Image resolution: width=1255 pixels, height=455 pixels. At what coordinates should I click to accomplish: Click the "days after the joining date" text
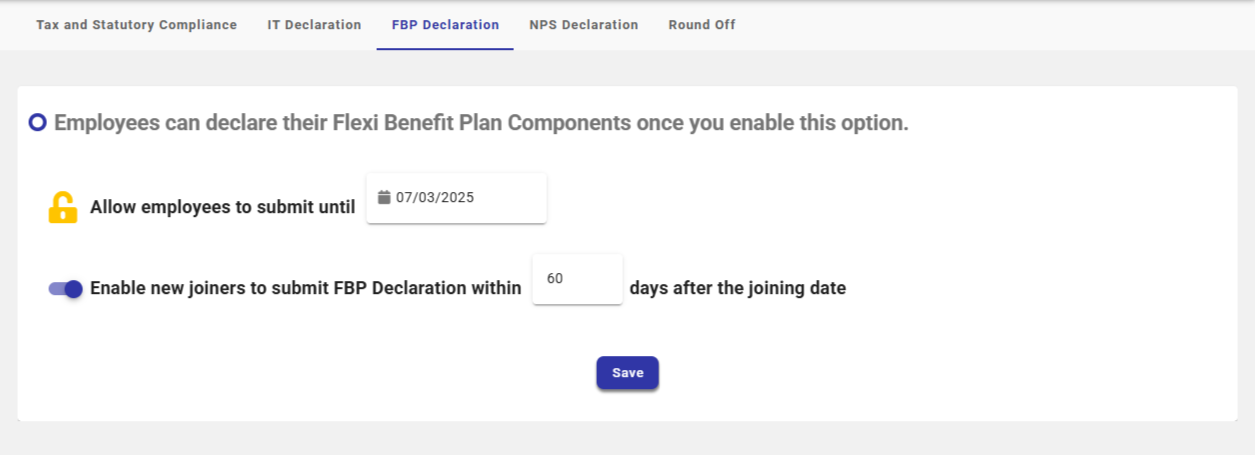[737, 289]
